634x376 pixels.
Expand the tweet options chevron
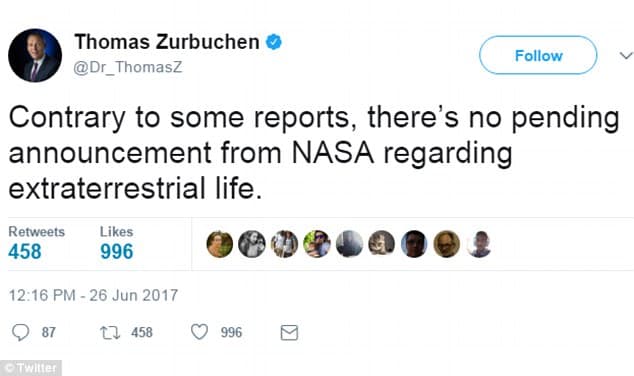click(626, 55)
